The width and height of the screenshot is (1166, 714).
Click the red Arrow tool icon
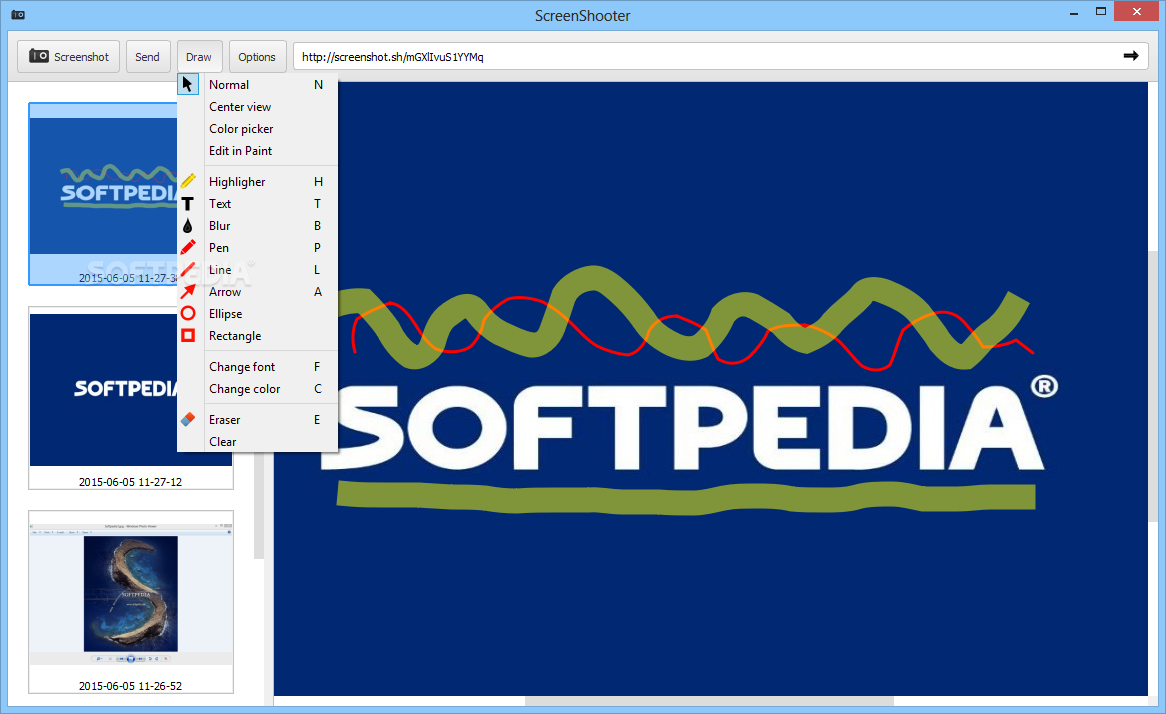pyautogui.click(x=188, y=291)
